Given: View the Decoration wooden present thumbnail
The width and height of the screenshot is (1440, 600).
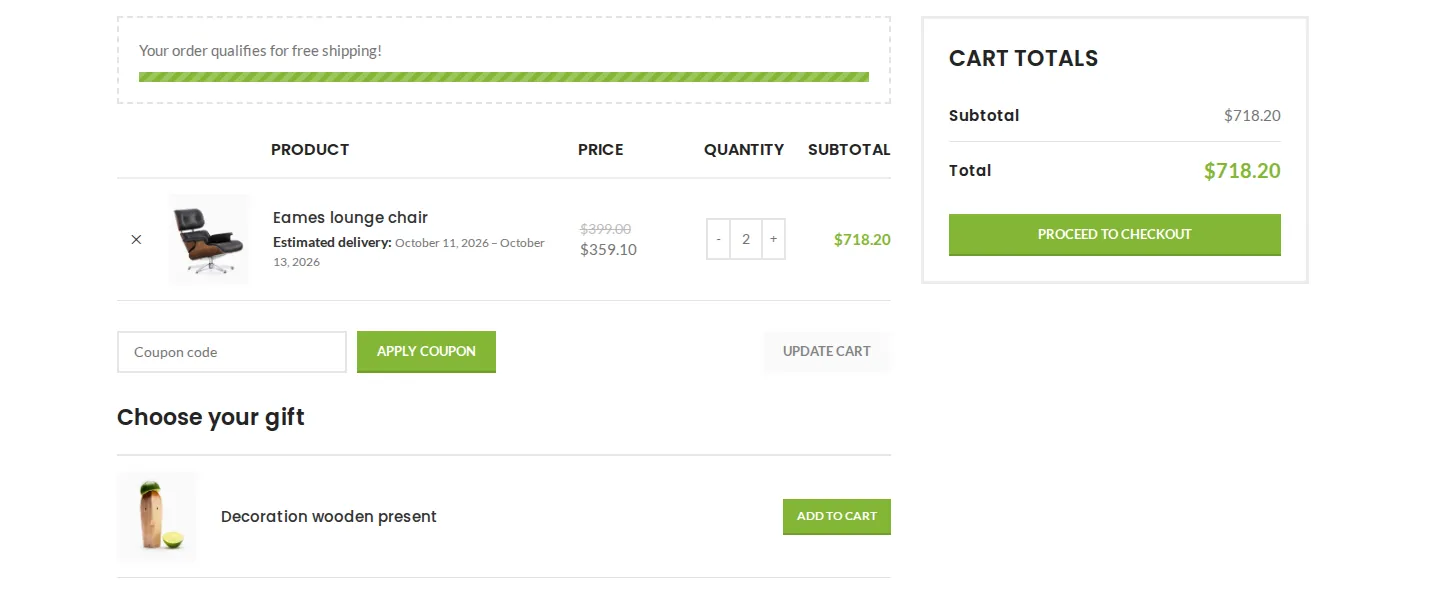Looking at the screenshot, I should pos(158,516).
